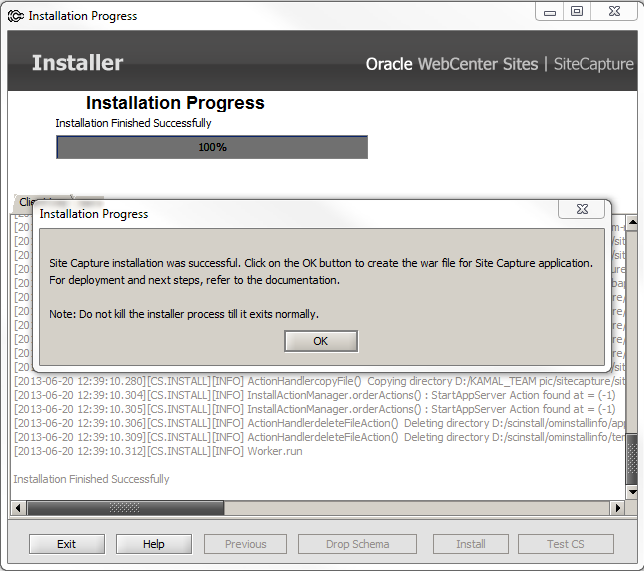Click the log line at 12:39:10.304
The image size is (644, 571).
[x=315, y=395]
